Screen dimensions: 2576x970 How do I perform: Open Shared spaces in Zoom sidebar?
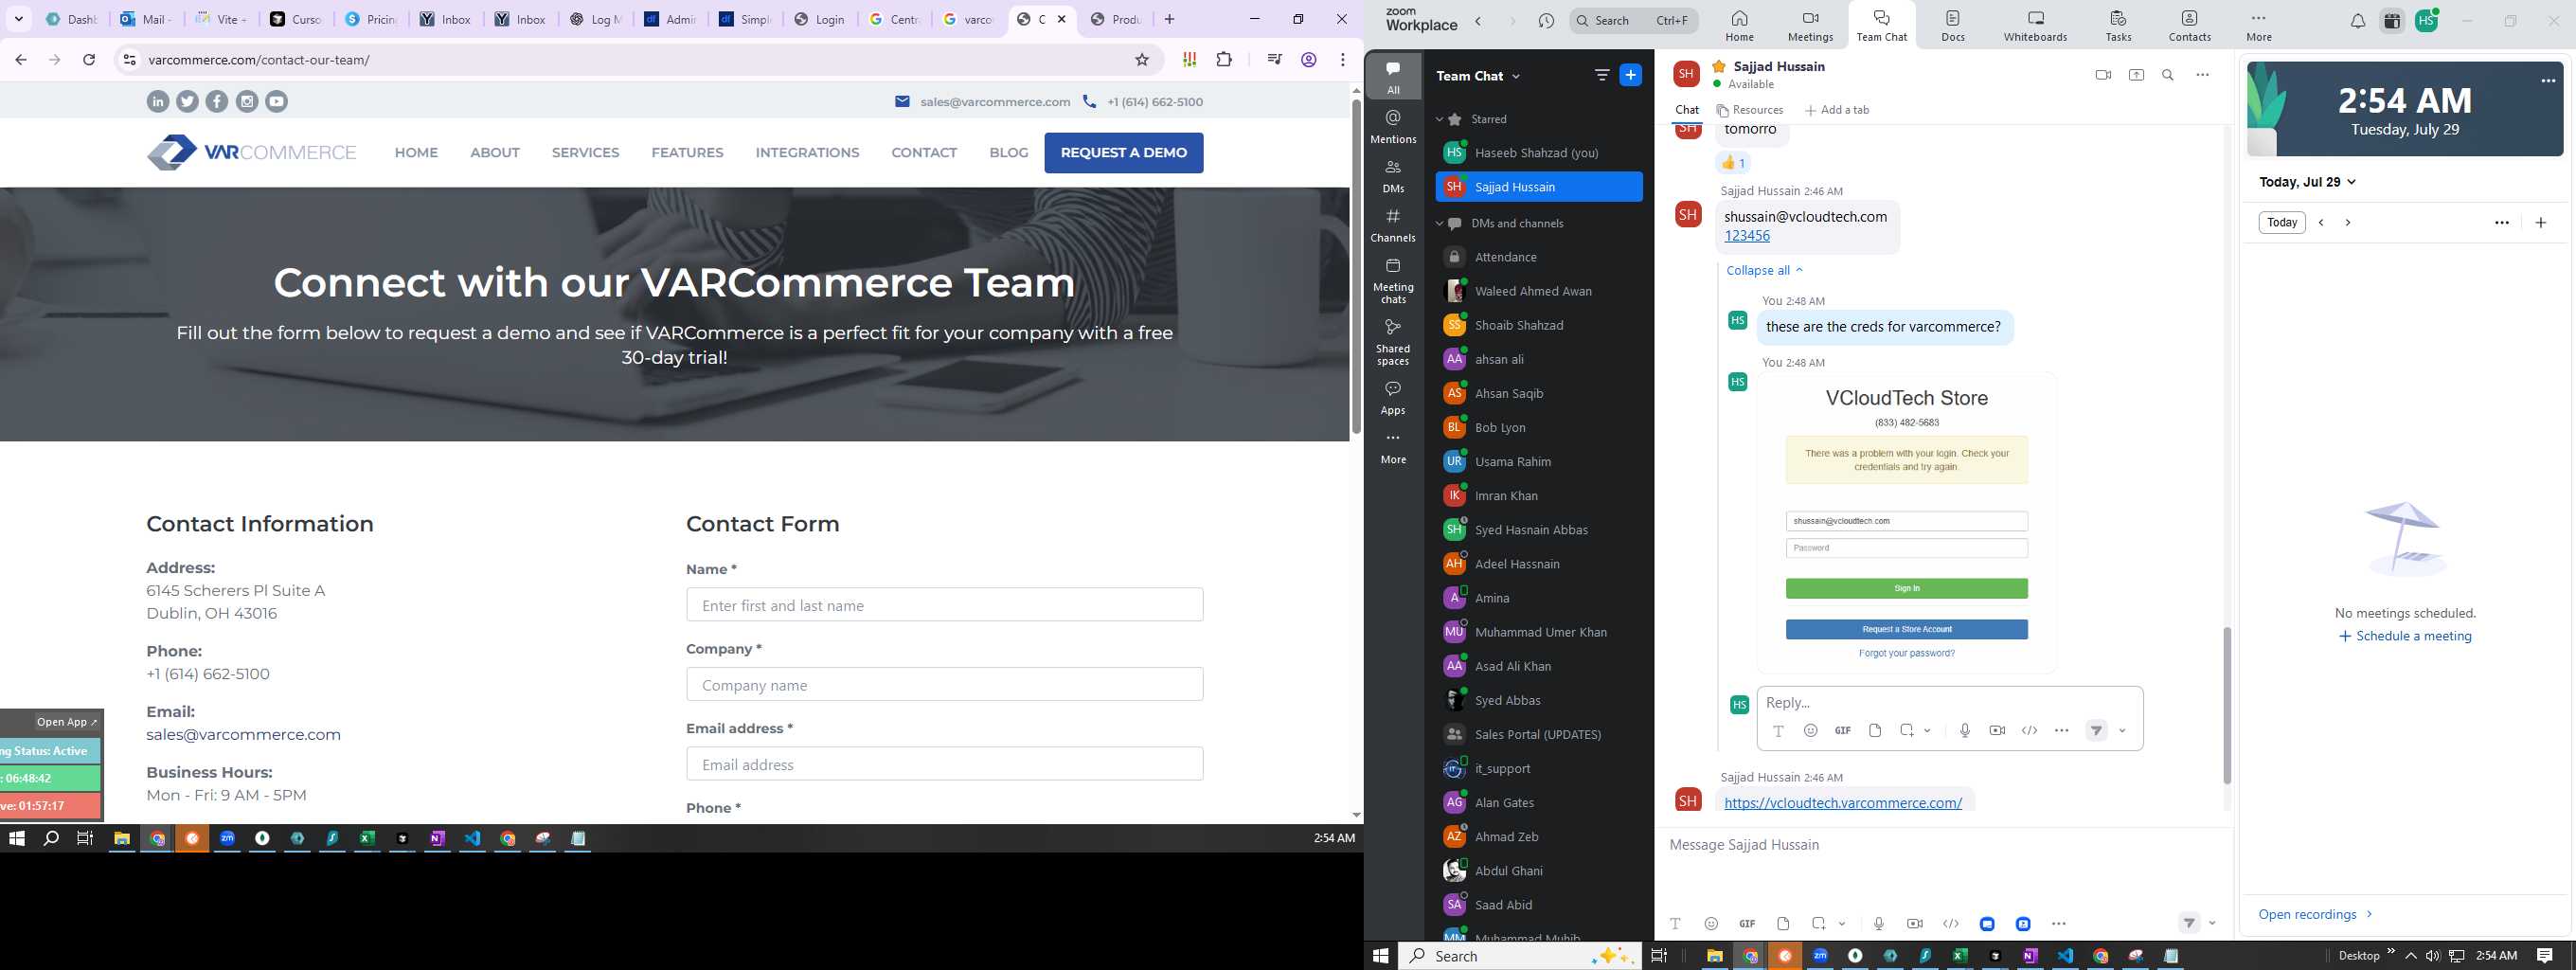pos(1393,342)
